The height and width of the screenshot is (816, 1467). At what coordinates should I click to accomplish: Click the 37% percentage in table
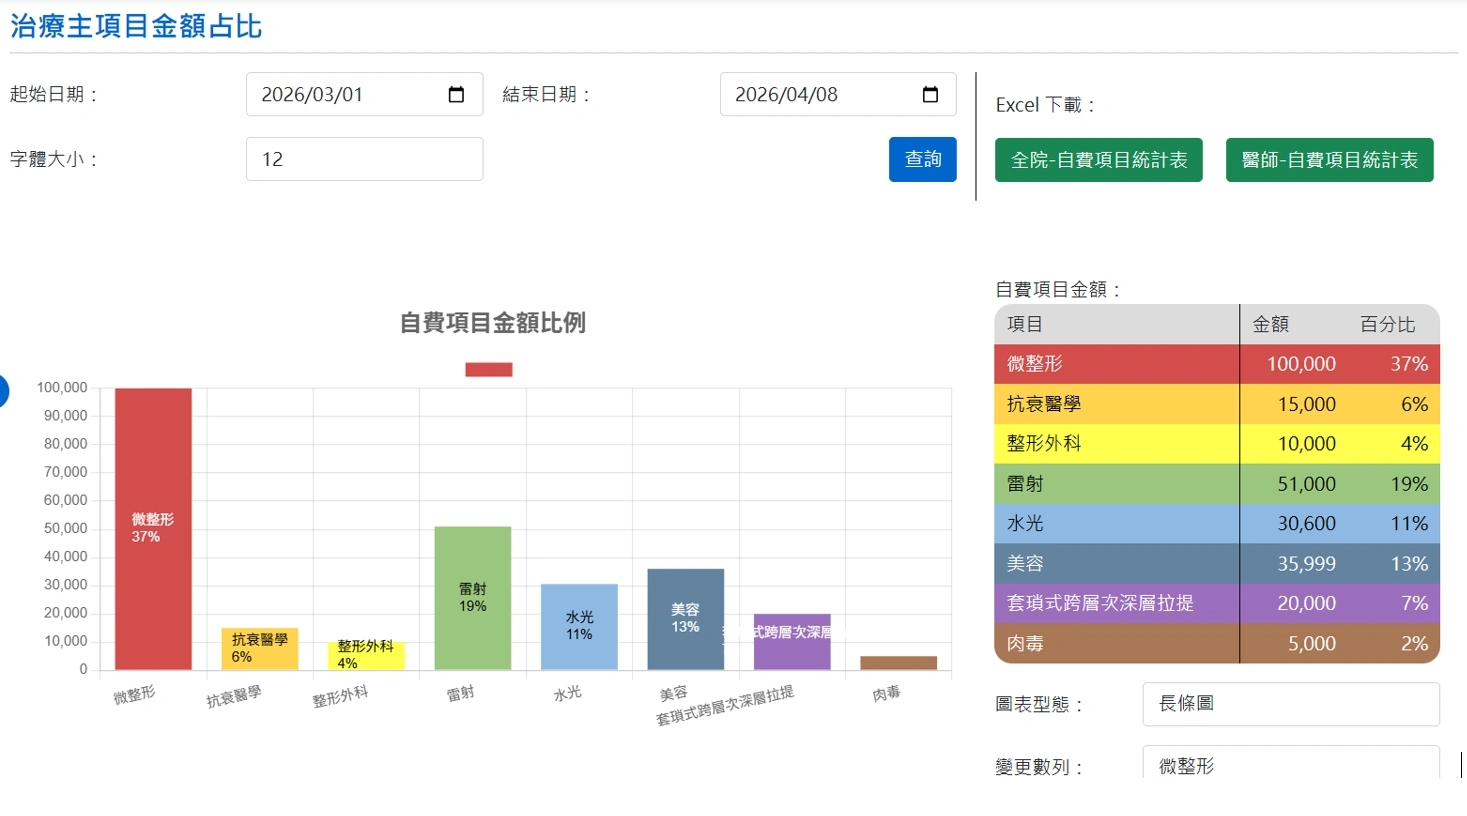(1409, 364)
